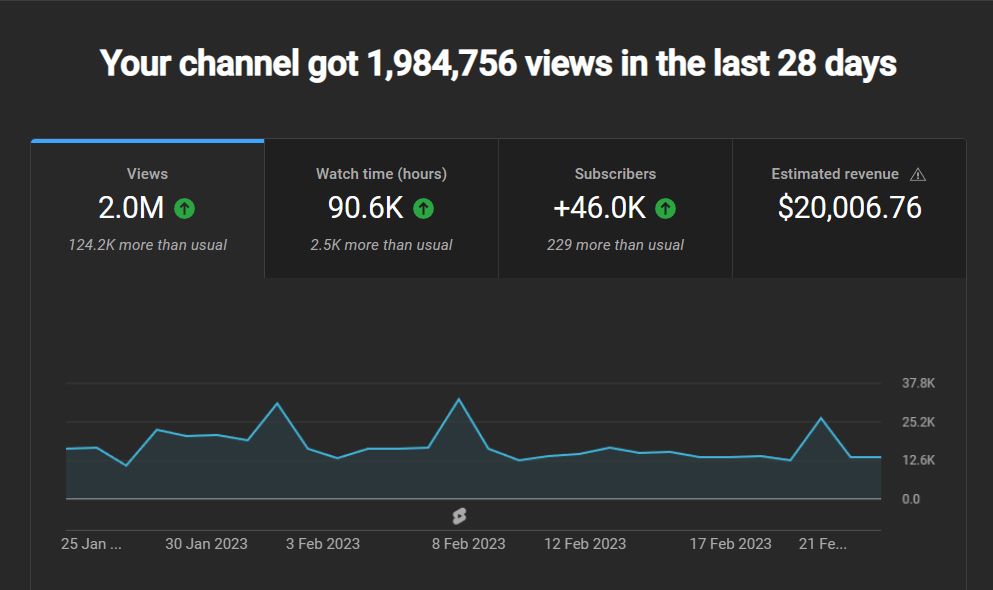Click green up arrow next to 90.6K

pos(424,208)
